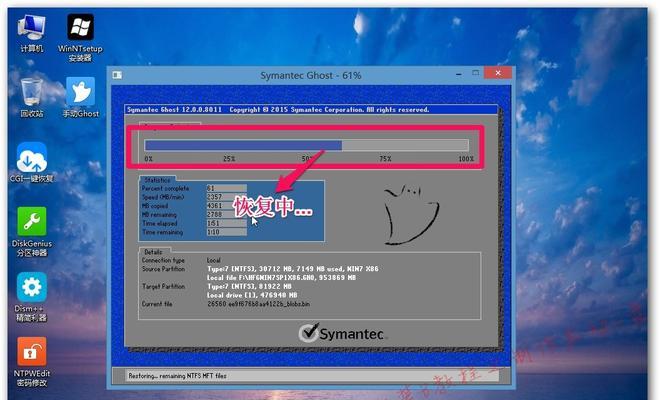Select the NTPWEdit 密码修改 shortcut

(32, 362)
